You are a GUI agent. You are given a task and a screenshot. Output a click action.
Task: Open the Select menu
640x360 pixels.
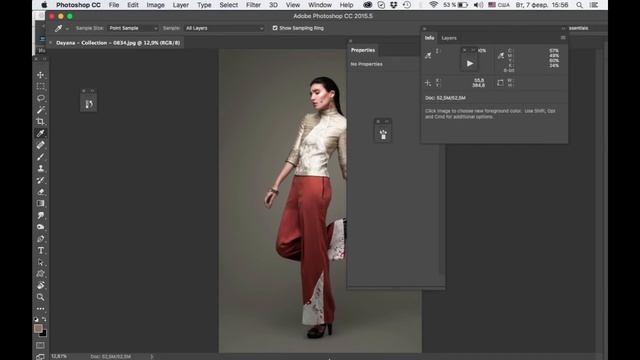point(229,5)
